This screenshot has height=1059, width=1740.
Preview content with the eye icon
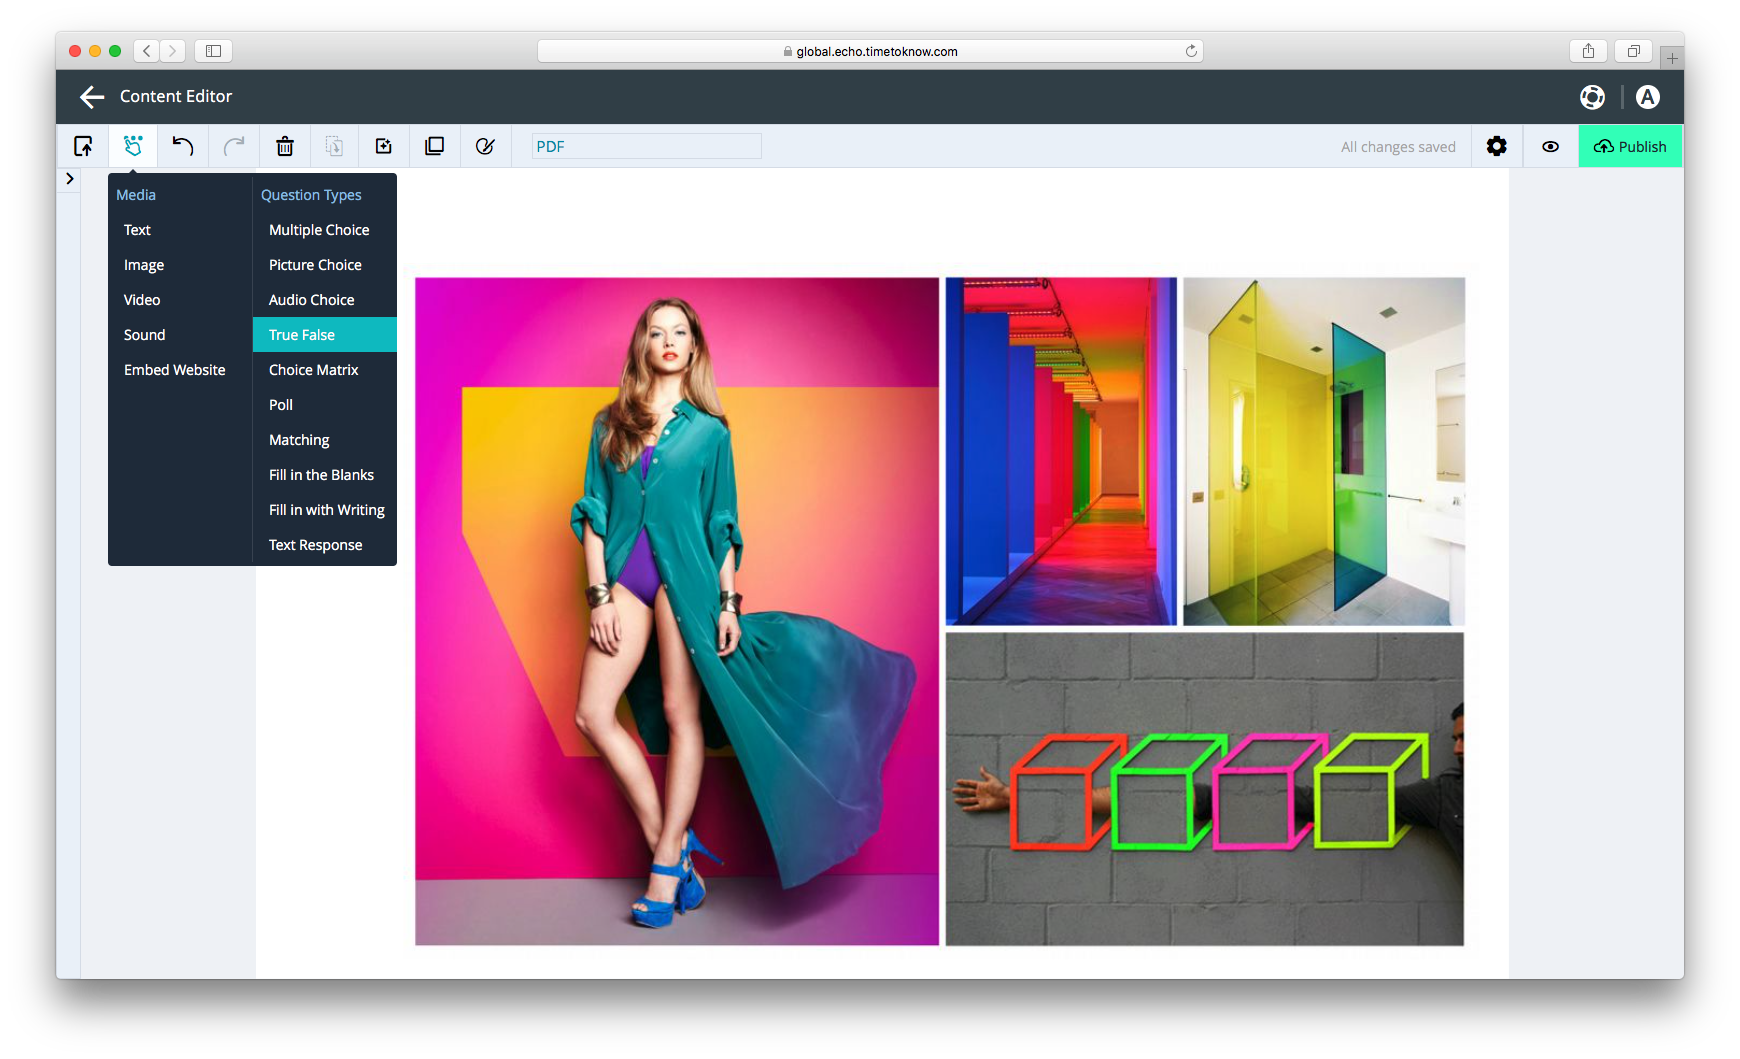tap(1550, 146)
